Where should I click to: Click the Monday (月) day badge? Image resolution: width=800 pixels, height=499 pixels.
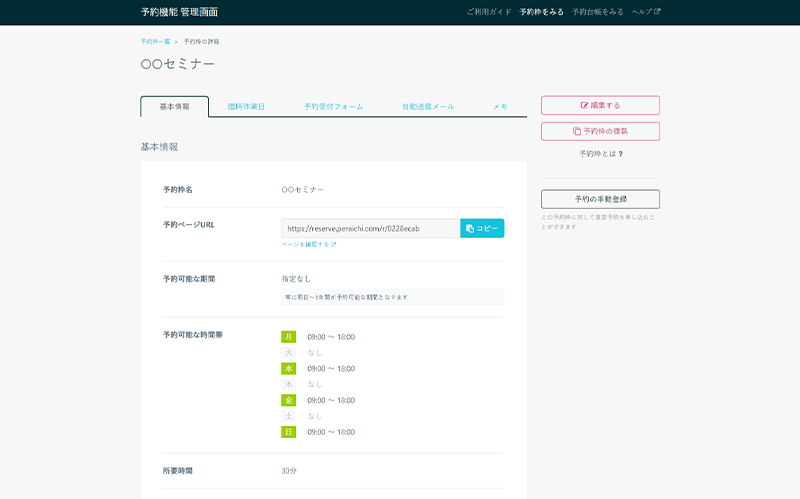click(289, 337)
